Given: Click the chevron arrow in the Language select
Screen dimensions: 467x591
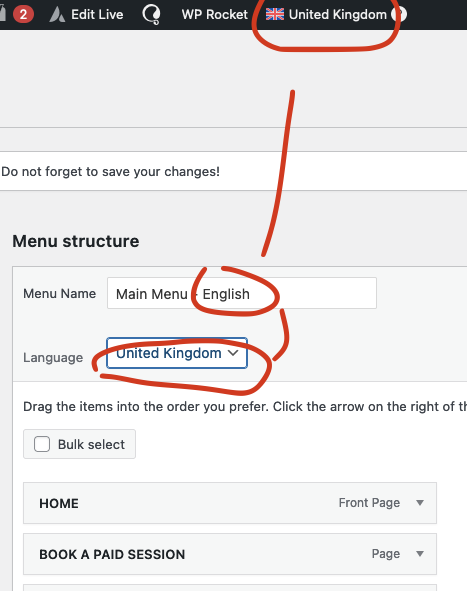Looking at the screenshot, I should [233, 353].
